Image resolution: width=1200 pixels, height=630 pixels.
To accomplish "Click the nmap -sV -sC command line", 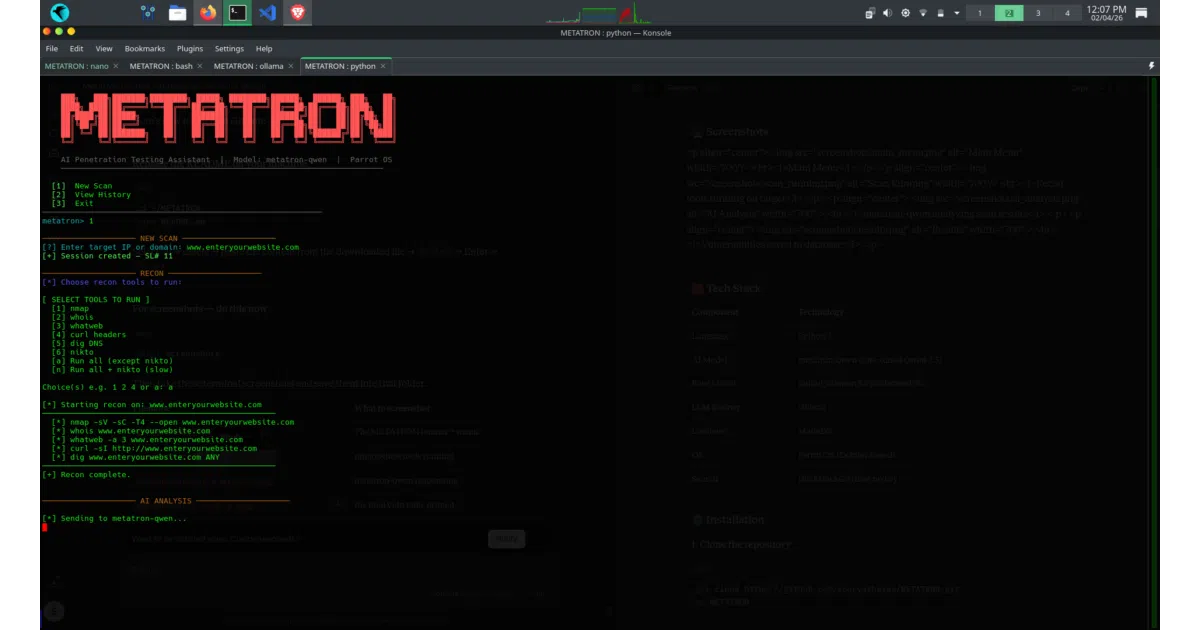I will 173,422.
